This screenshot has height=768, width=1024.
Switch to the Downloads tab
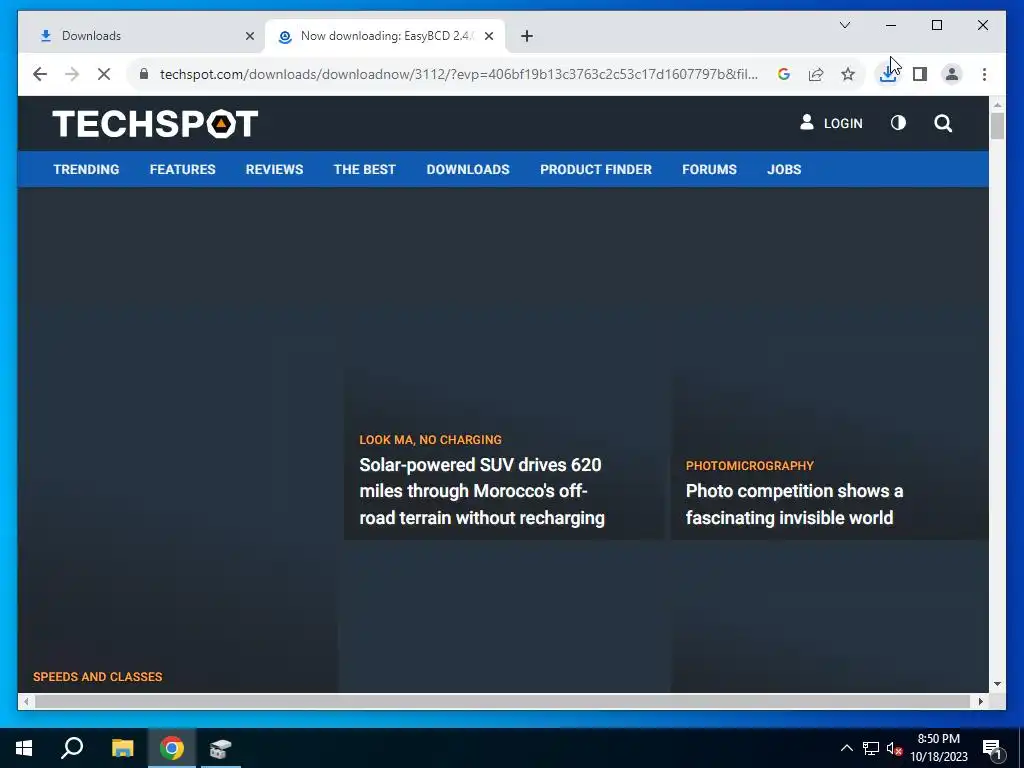pyautogui.click(x=142, y=36)
